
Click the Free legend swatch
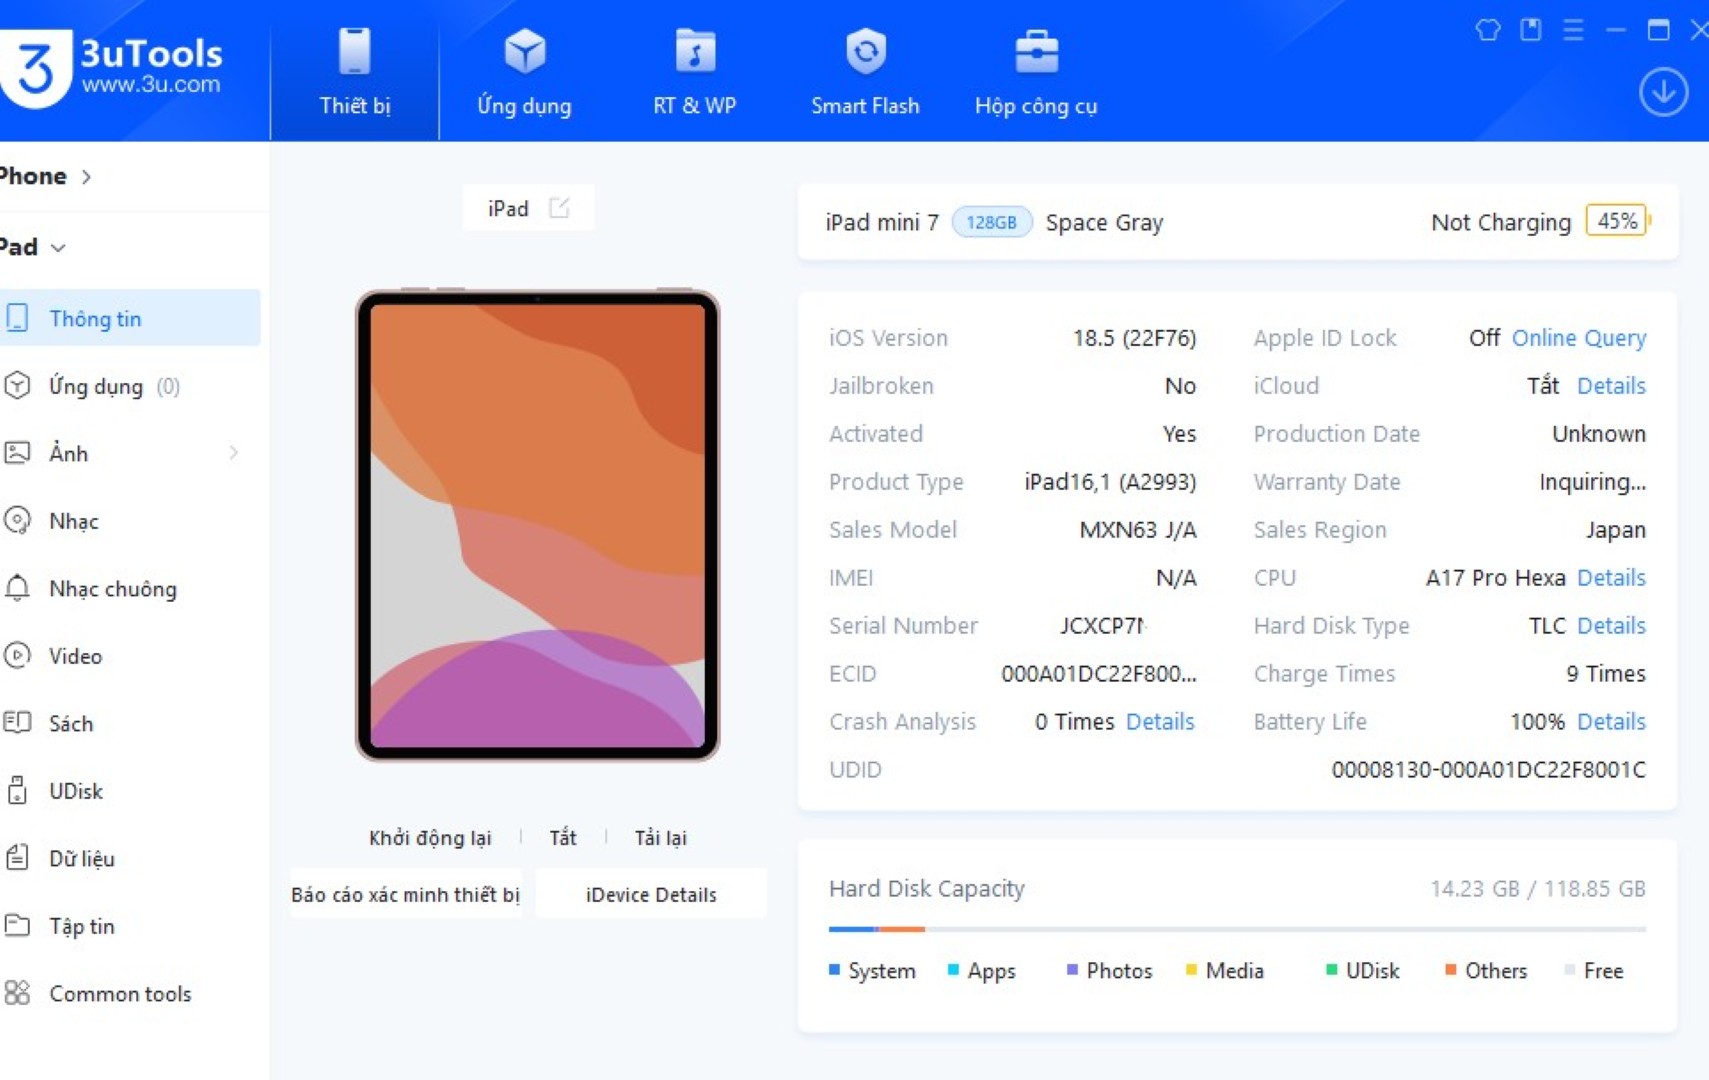pos(1569,970)
